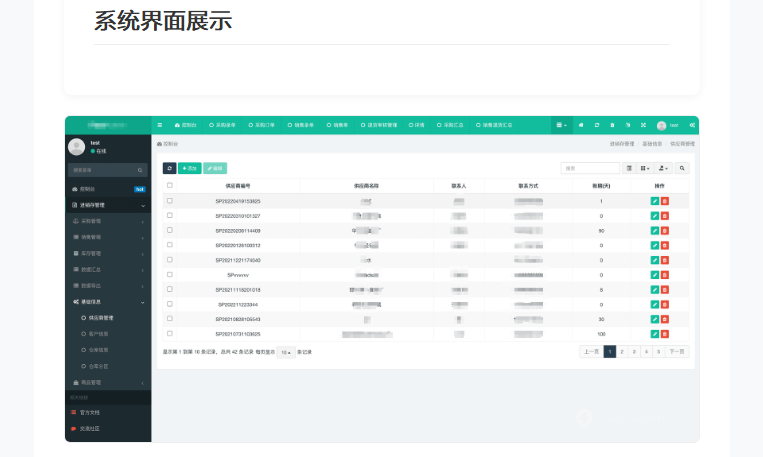Switch to the 销售录单 tab
The image size is (763, 457).
click(x=300, y=125)
